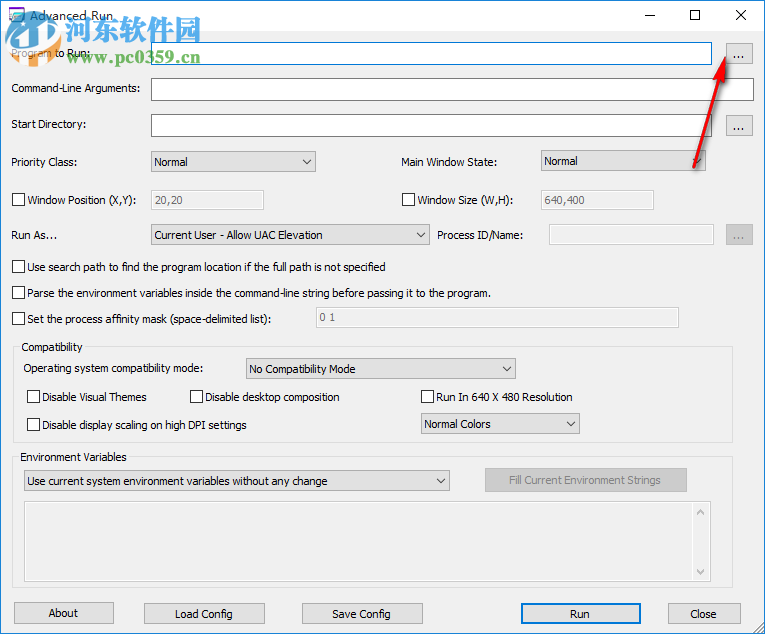Screen dimensions: 765x634
Task: Maximize the Advanced Run window
Action: click(695, 16)
